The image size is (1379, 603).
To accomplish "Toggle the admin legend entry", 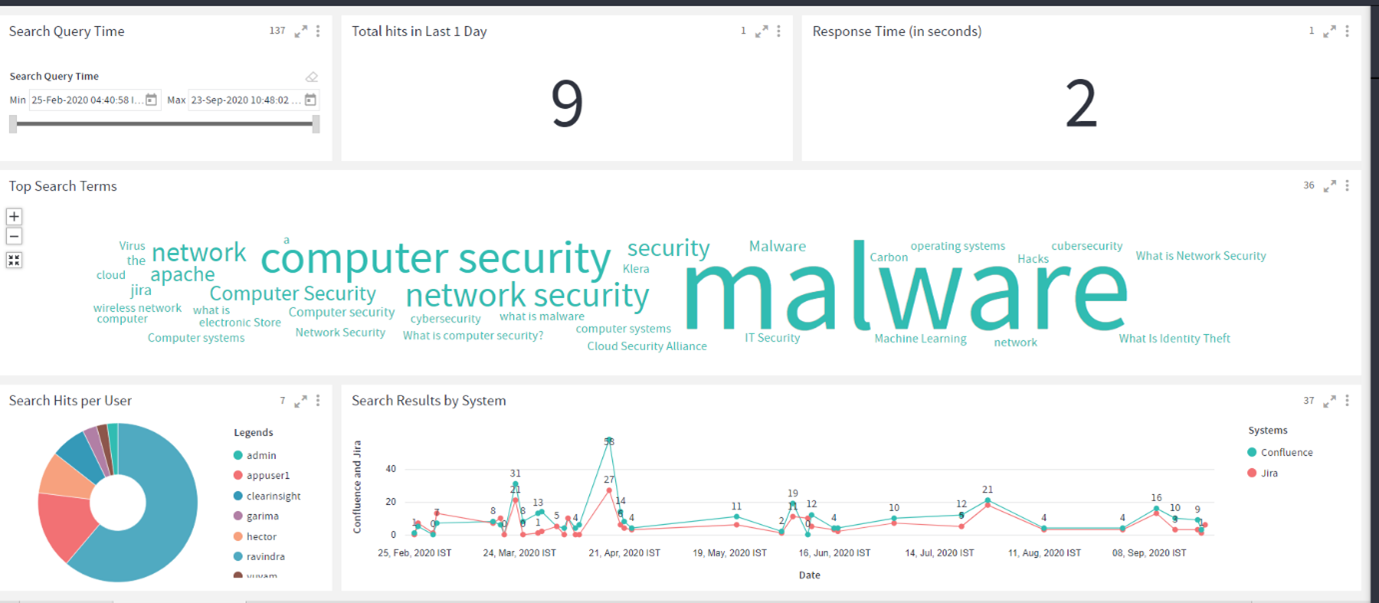I will coord(255,456).
